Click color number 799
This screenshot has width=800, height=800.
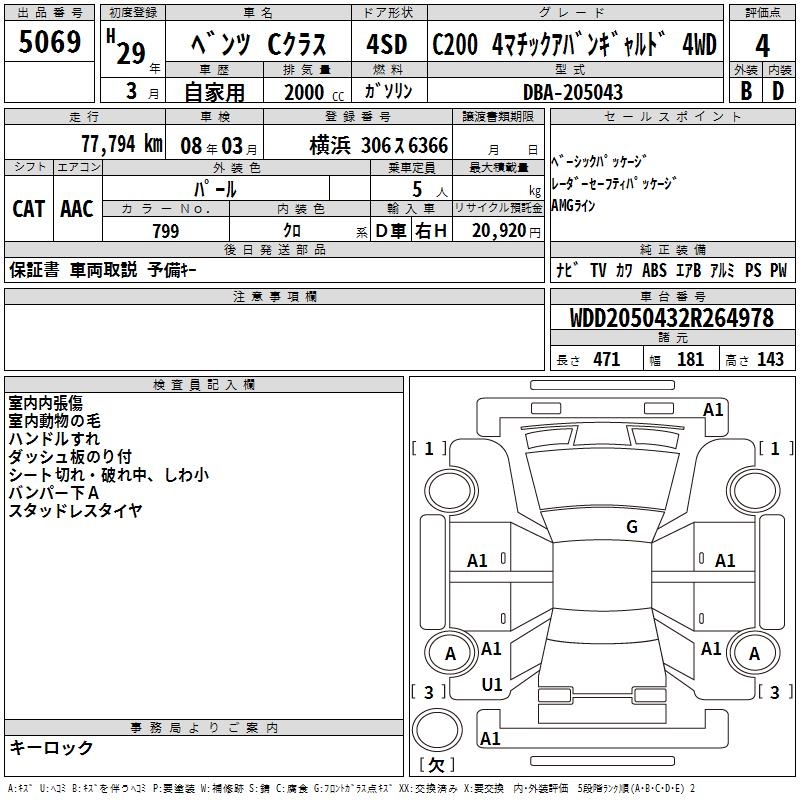(166, 231)
